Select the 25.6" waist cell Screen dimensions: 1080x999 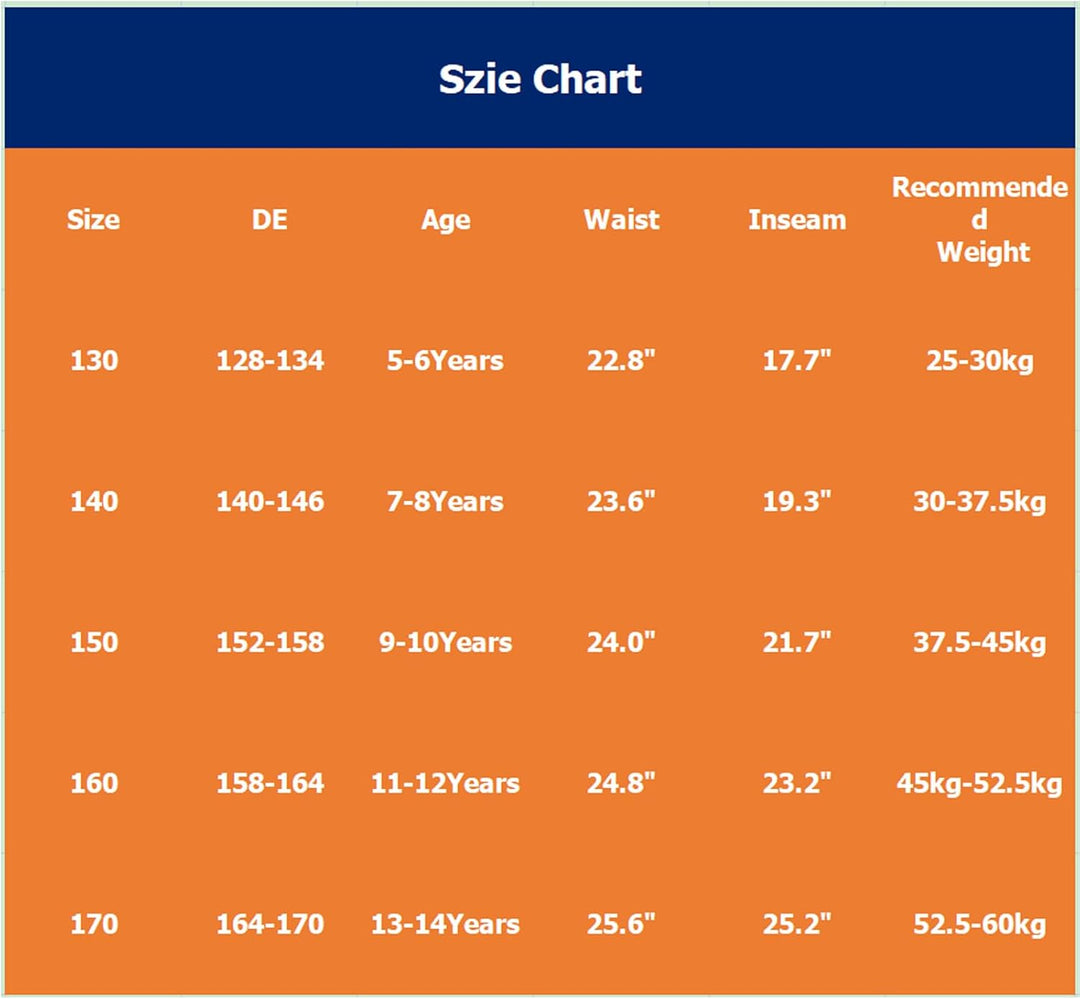click(x=621, y=924)
